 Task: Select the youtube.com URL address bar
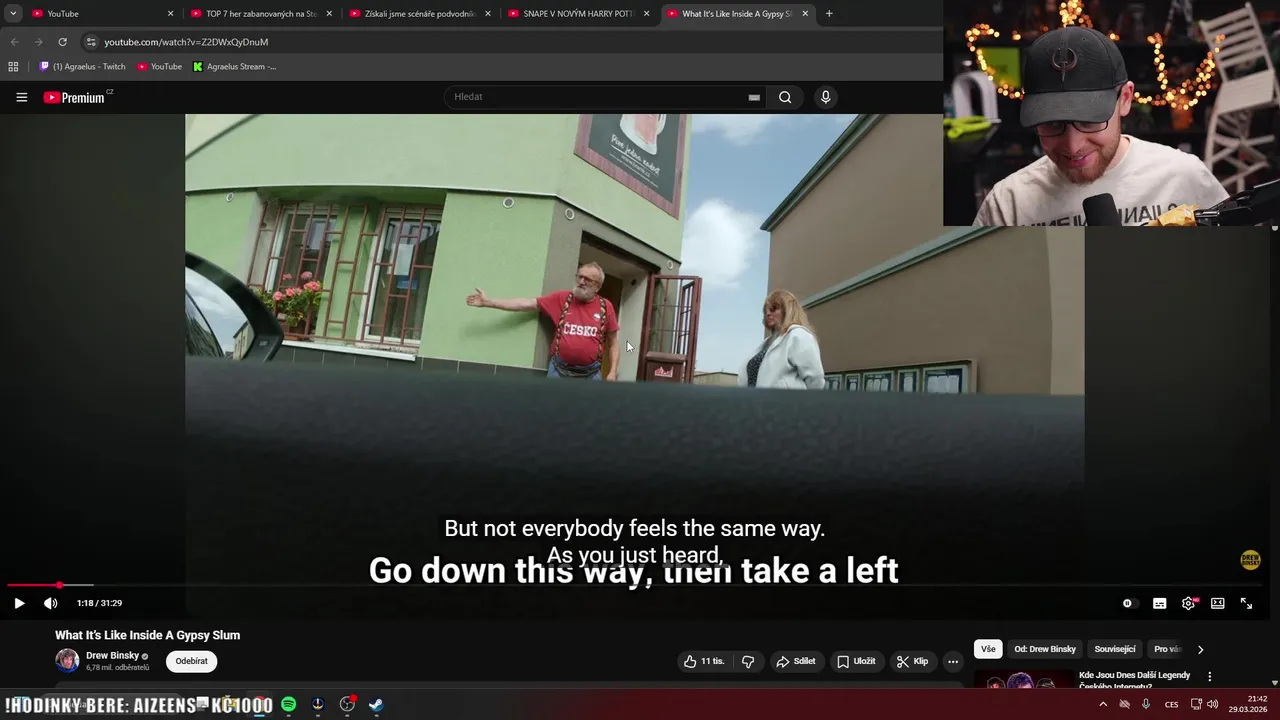pyautogui.click(x=186, y=42)
